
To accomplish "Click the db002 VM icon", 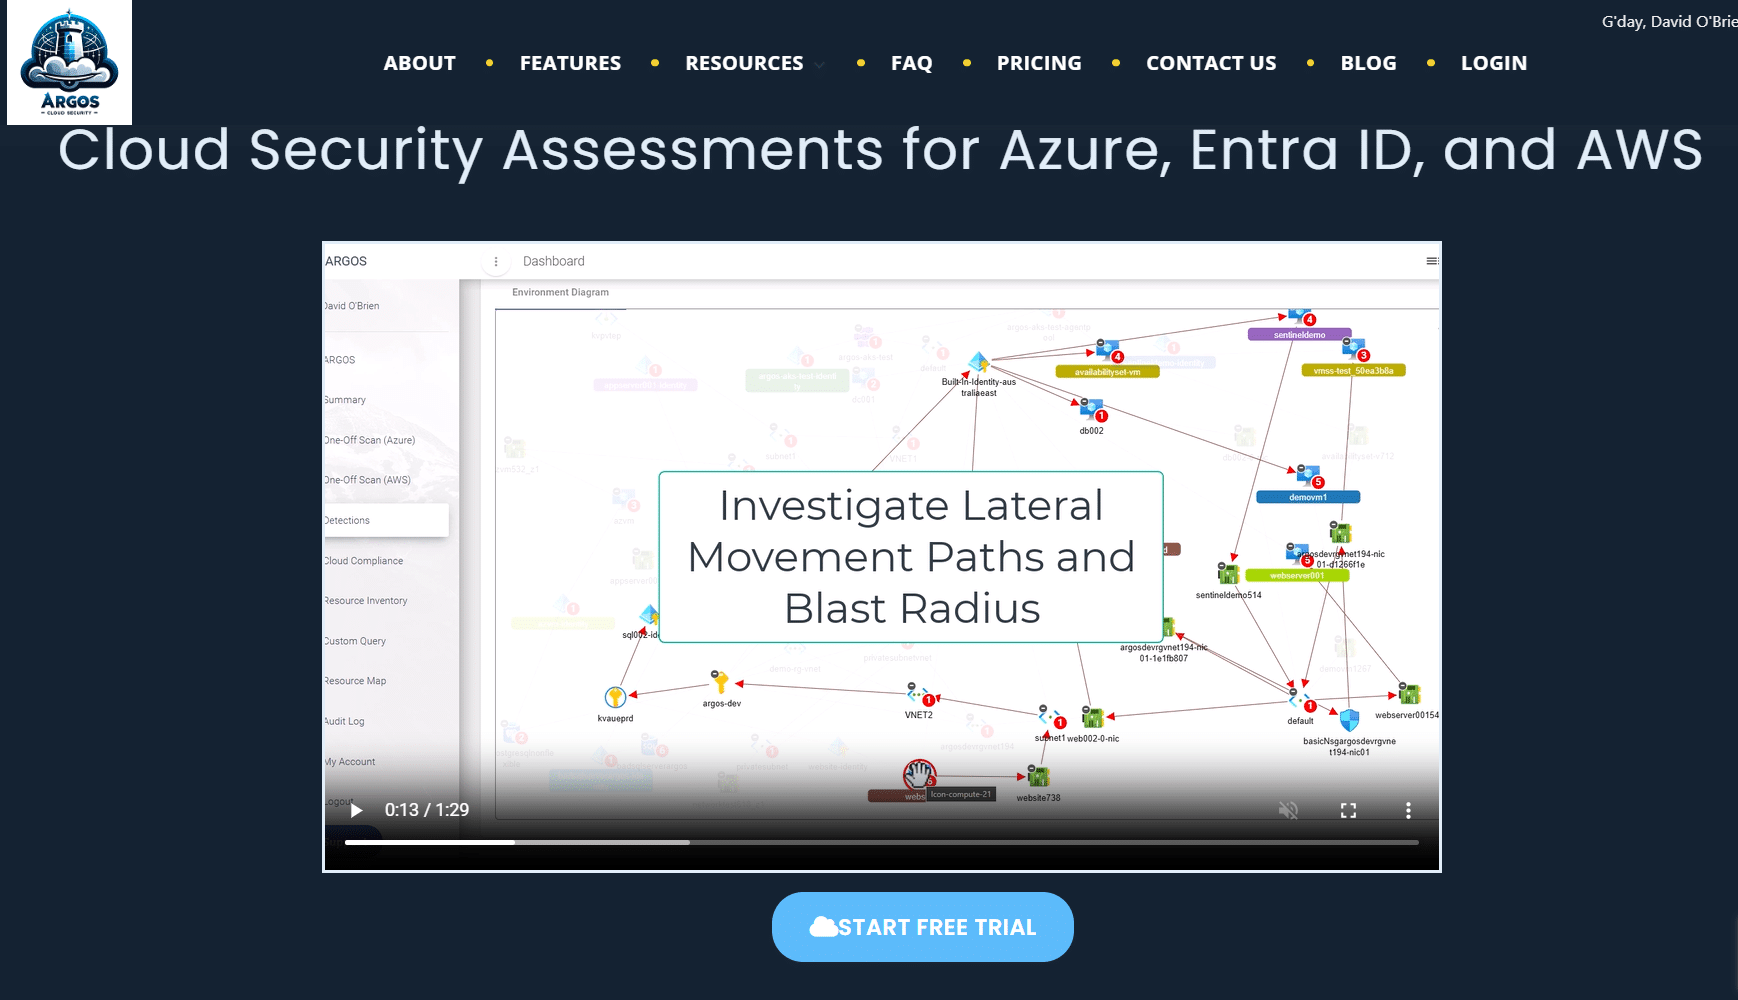I will pyautogui.click(x=1091, y=408).
